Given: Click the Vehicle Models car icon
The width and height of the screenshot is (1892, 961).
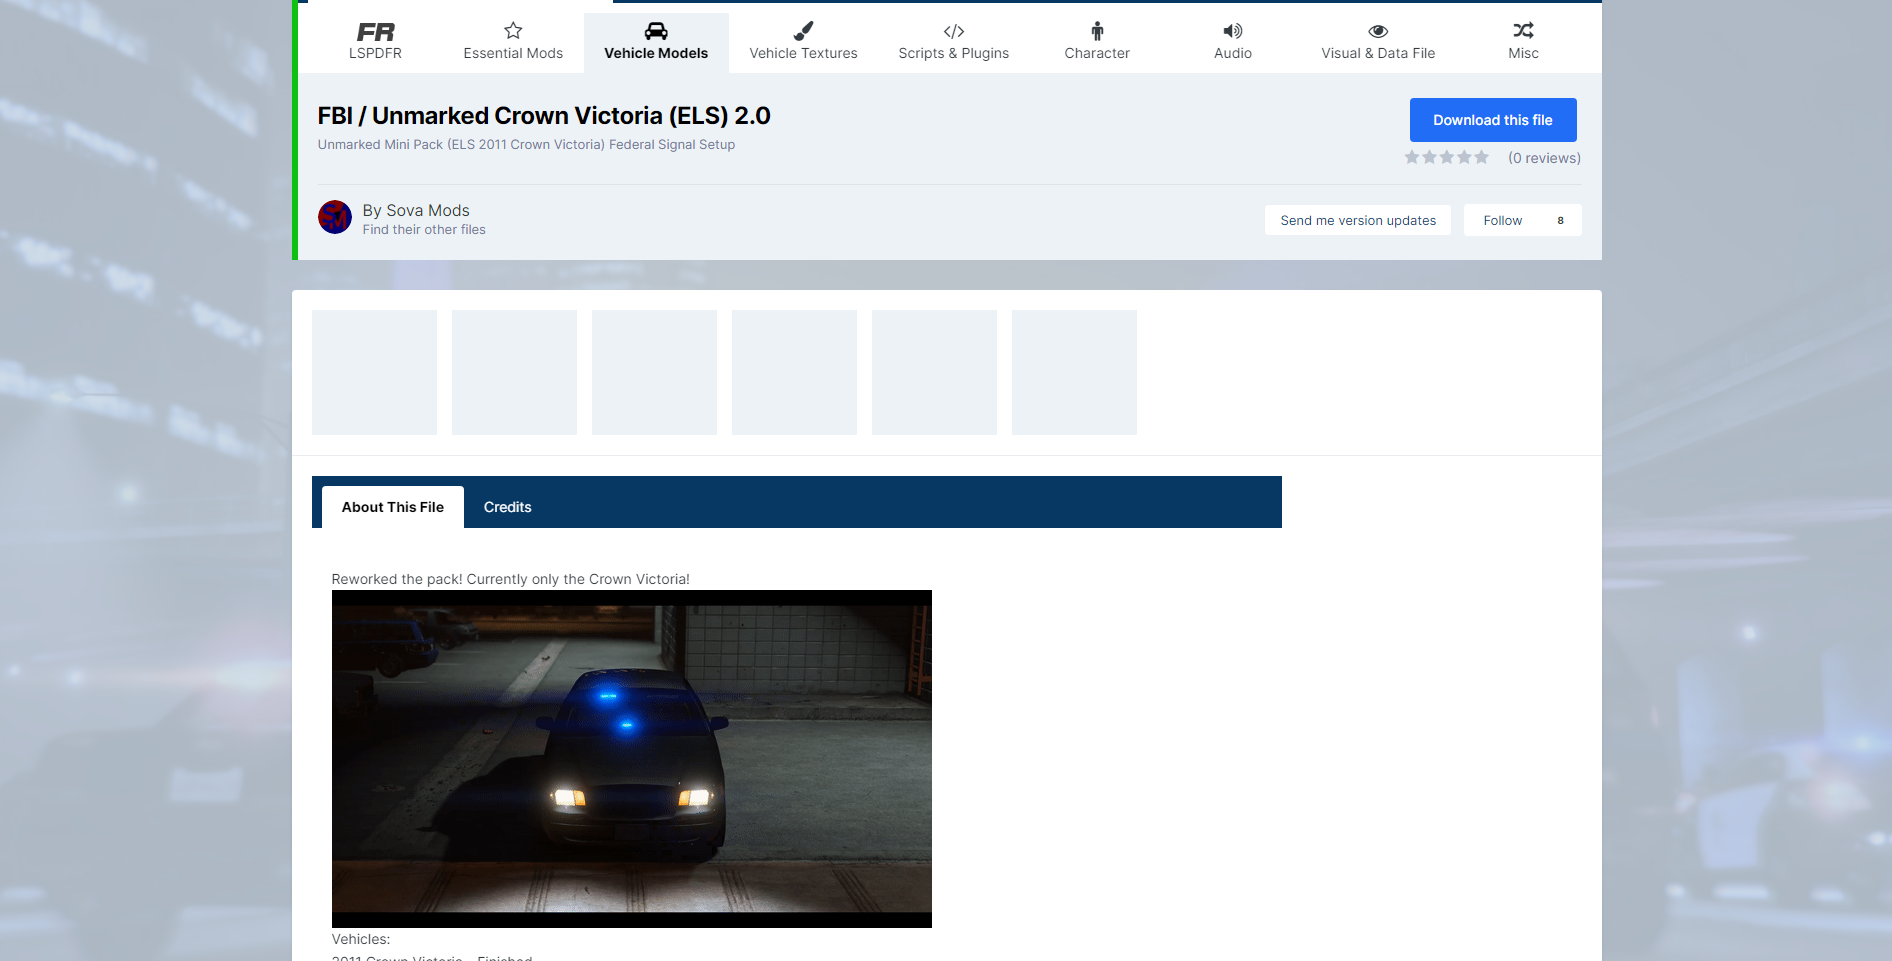Looking at the screenshot, I should pyautogui.click(x=656, y=31).
